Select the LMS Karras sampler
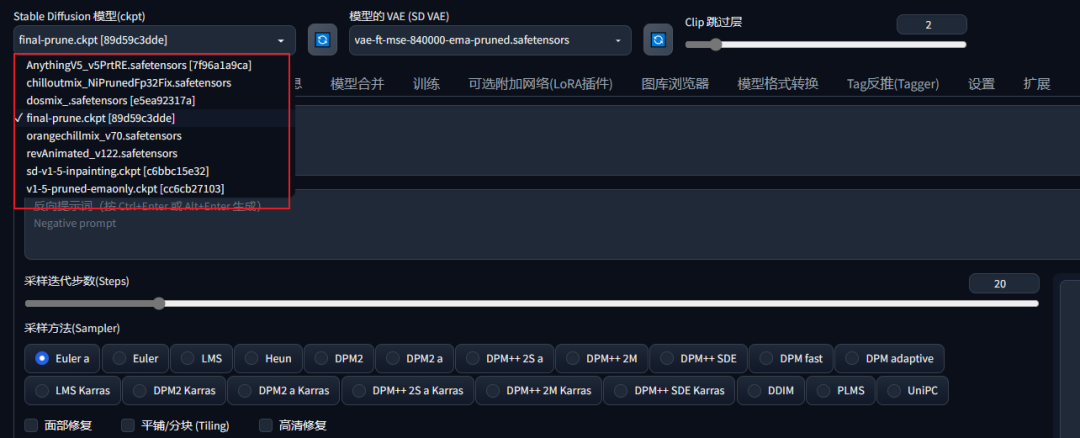Image resolution: width=1080 pixels, height=438 pixels. point(72,390)
